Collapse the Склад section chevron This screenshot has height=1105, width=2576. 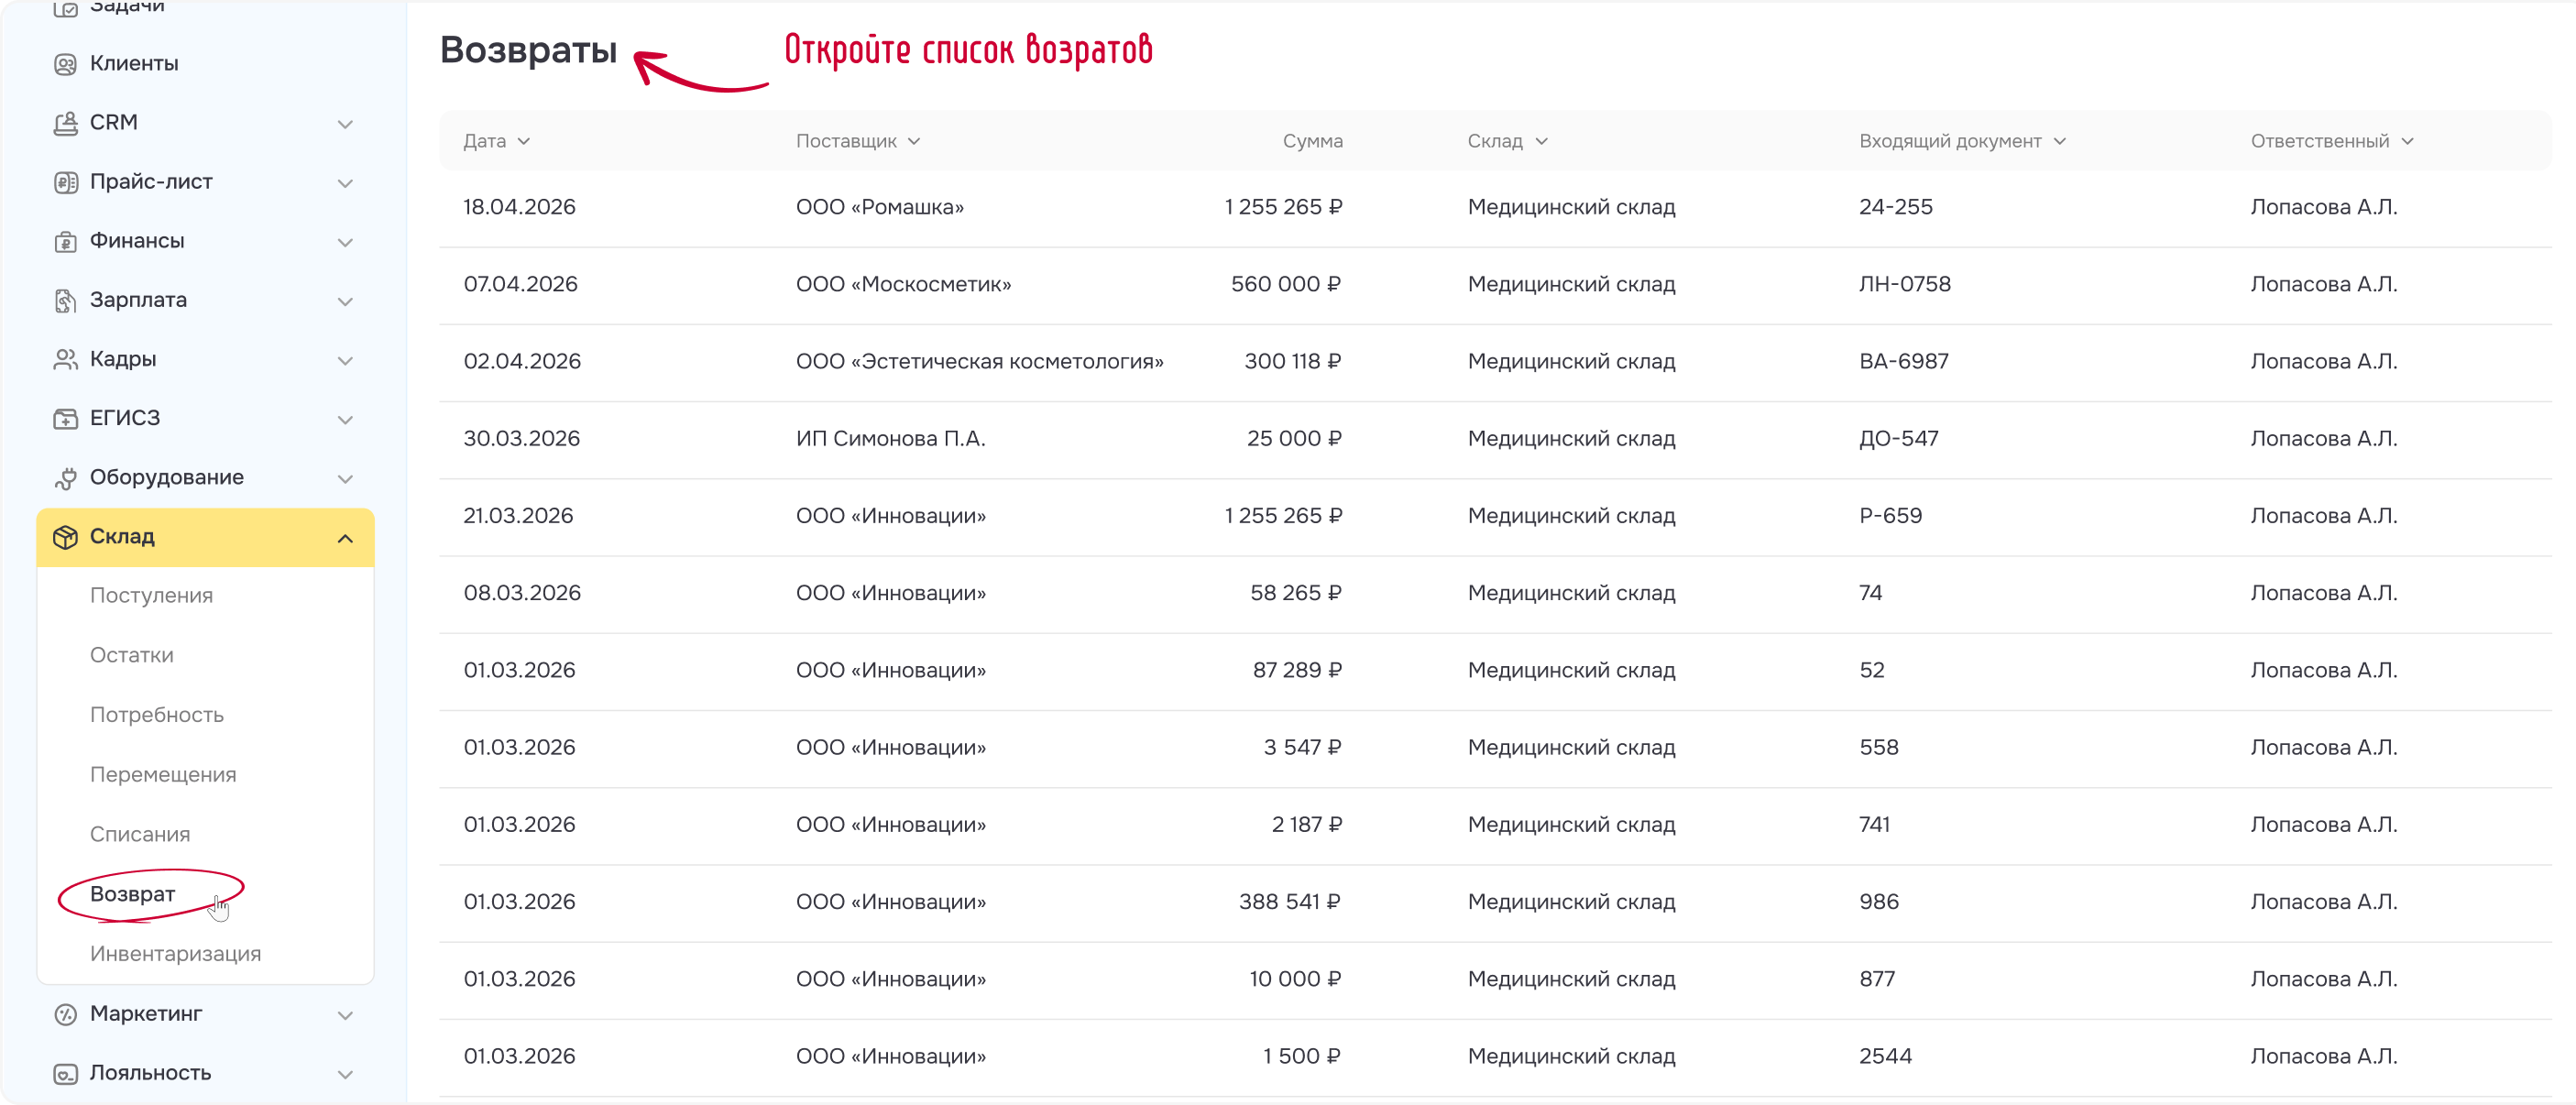(345, 538)
